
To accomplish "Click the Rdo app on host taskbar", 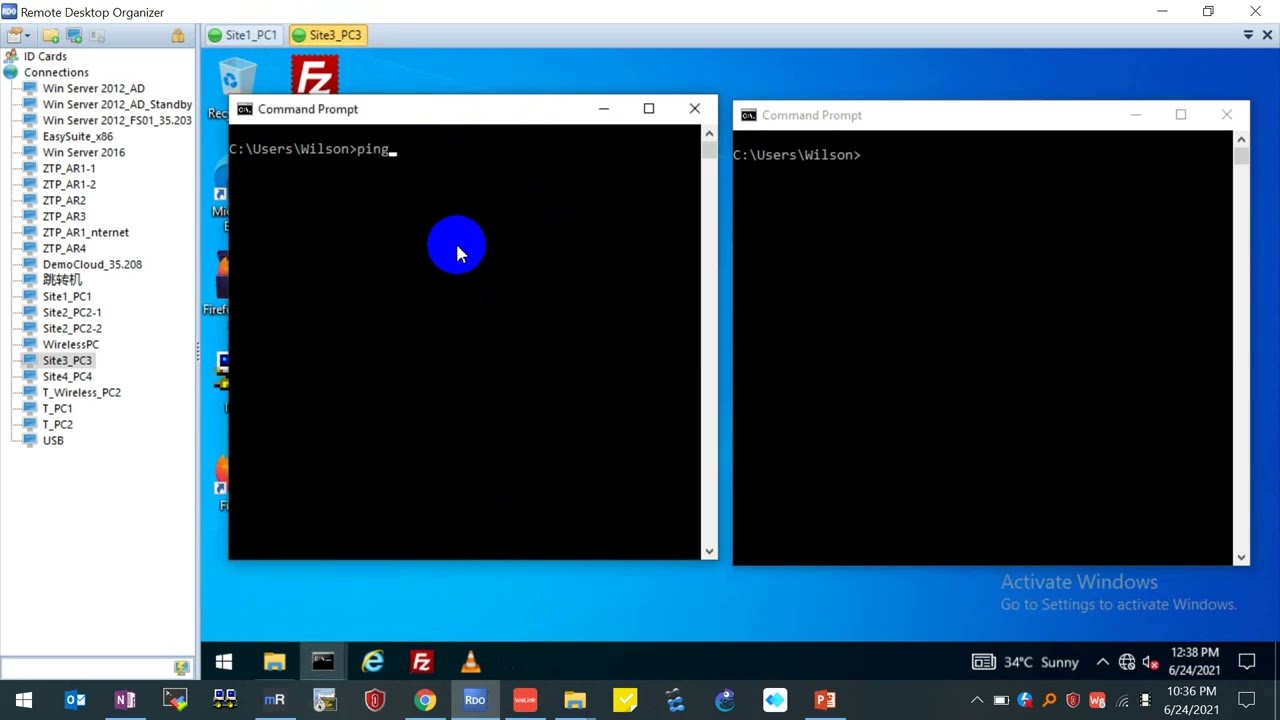I will point(475,700).
